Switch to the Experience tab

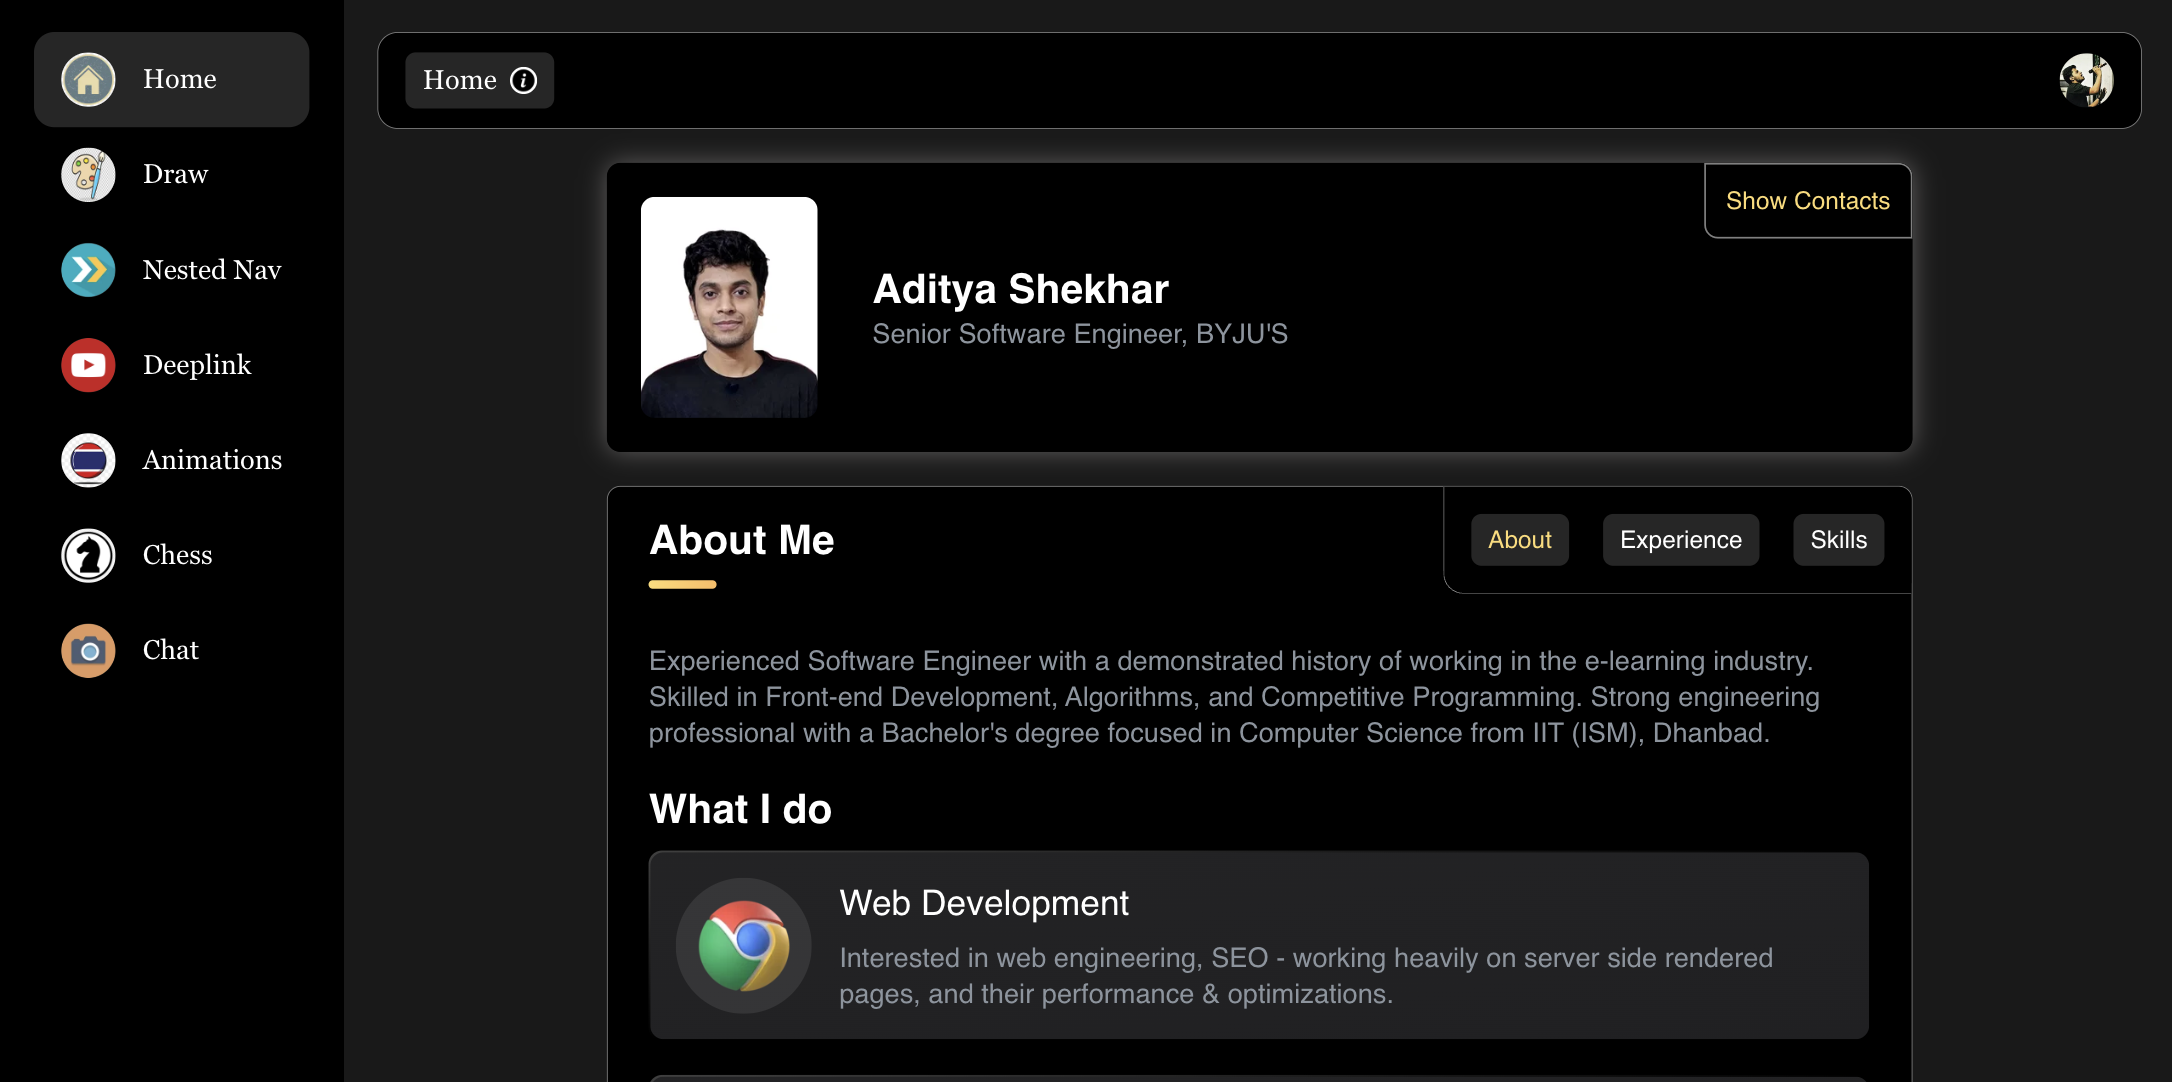pyautogui.click(x=1680, y=539)
